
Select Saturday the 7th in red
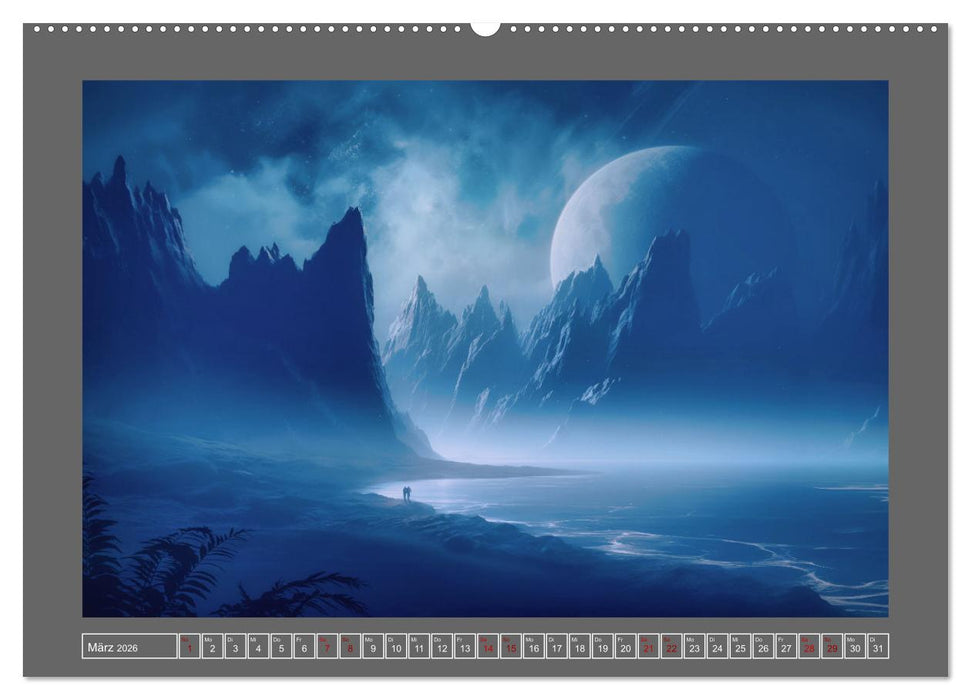[327, 647]
